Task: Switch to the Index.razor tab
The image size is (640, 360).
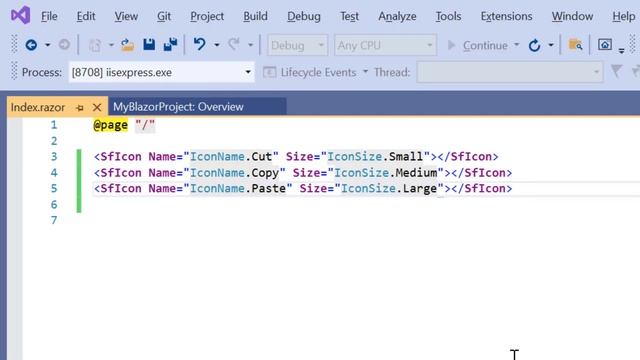Action: coord(38,107)
